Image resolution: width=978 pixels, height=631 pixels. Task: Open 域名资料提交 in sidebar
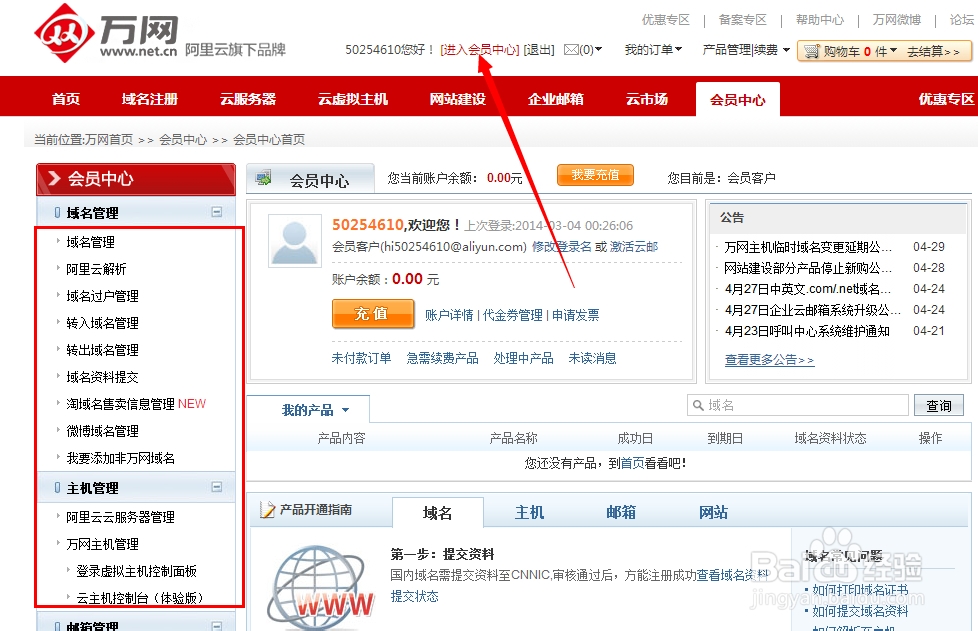[x=102, y=377]
